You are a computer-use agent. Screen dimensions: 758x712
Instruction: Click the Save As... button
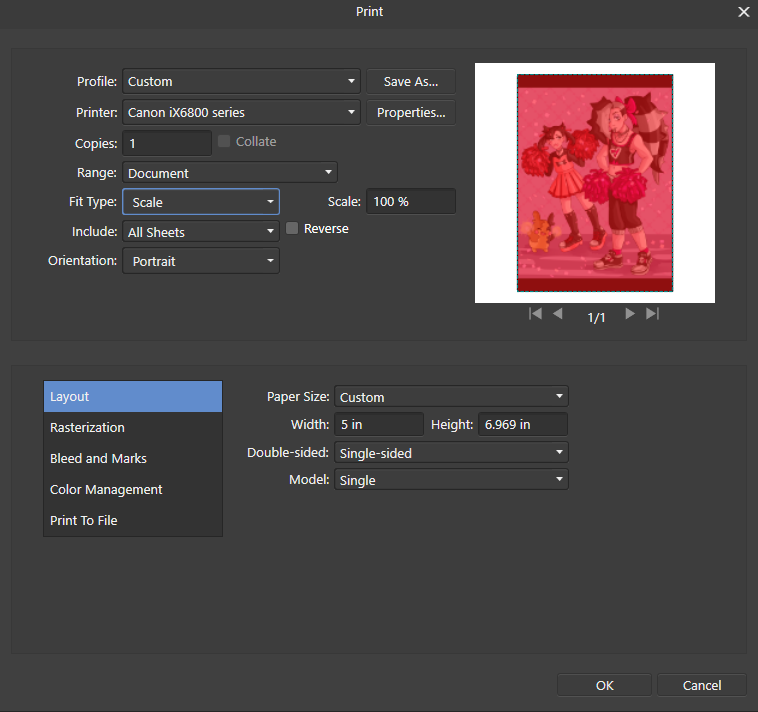411,81
